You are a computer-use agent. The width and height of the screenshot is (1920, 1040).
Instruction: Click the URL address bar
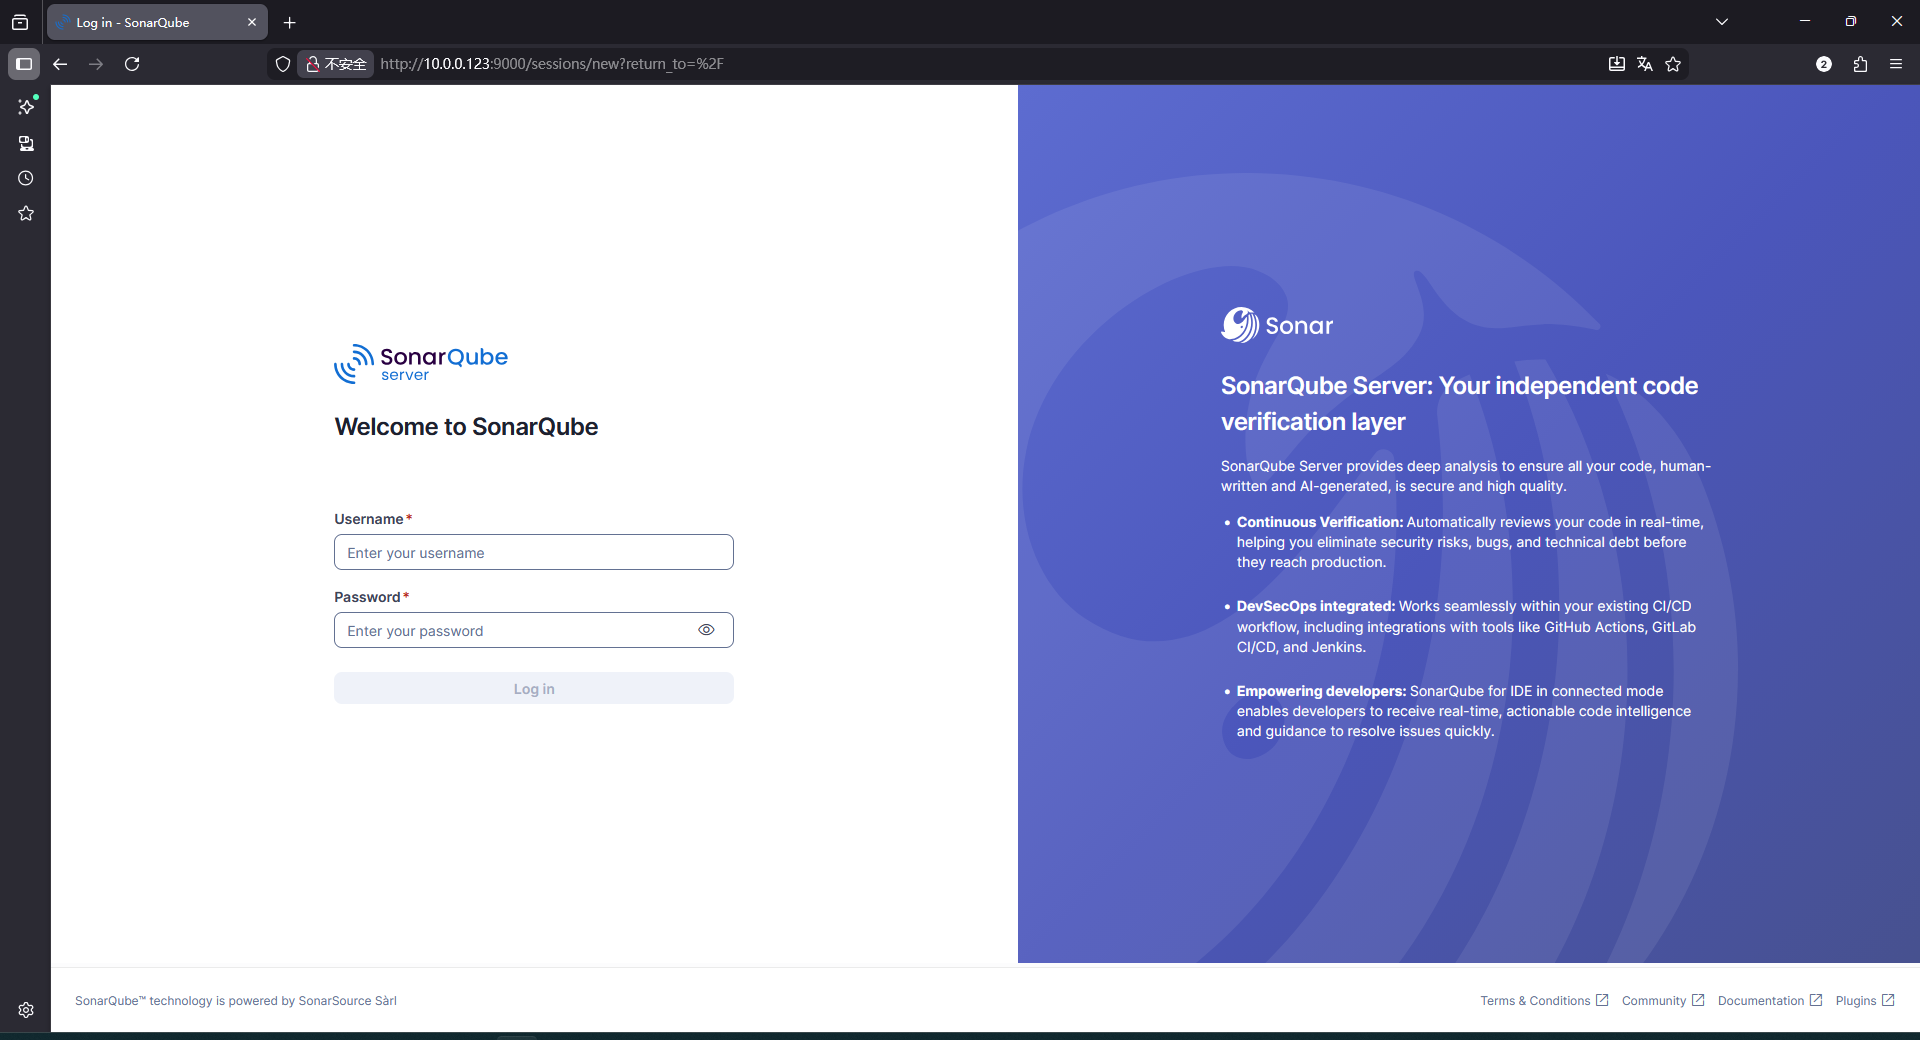click(980, 64)
